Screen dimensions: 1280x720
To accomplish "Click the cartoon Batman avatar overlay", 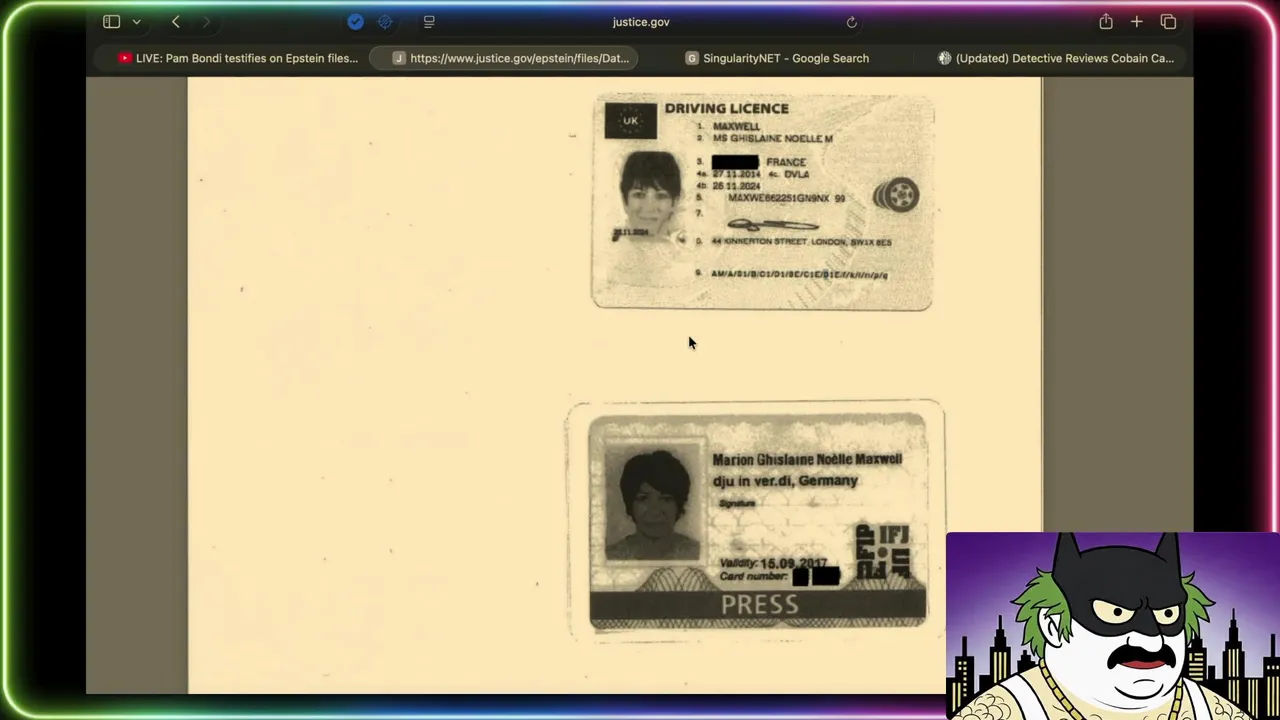I will point(1112,626).
